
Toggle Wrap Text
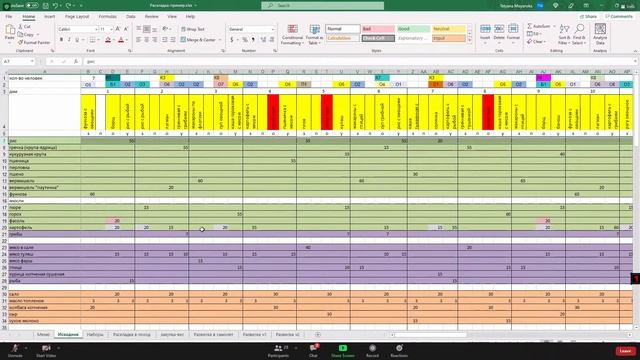tap(193, 29)
